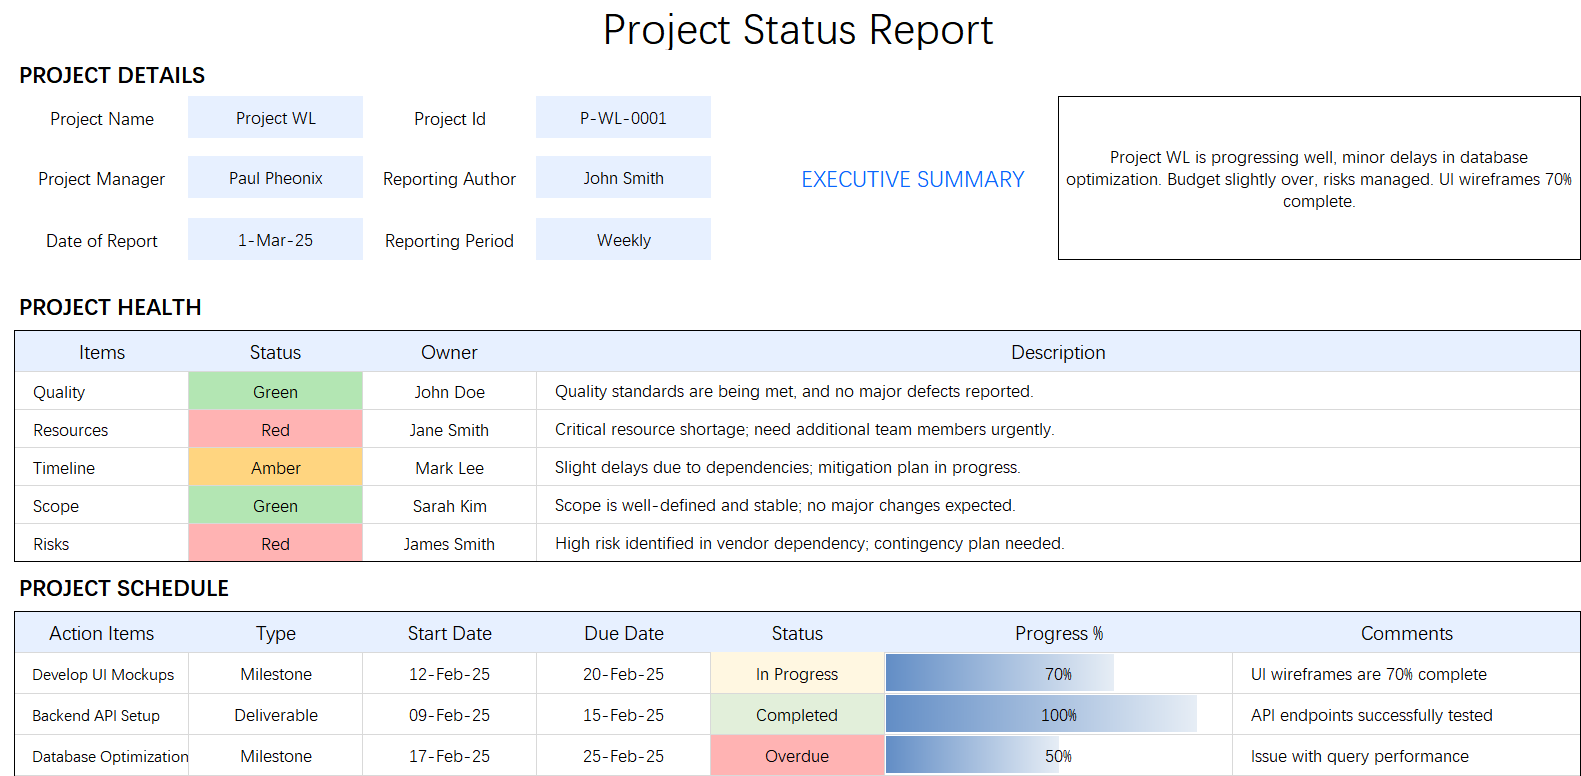The height and width of the screenshot is (776, 1581).
Task: Click owner James Smith cell
Action: (449, 543)
